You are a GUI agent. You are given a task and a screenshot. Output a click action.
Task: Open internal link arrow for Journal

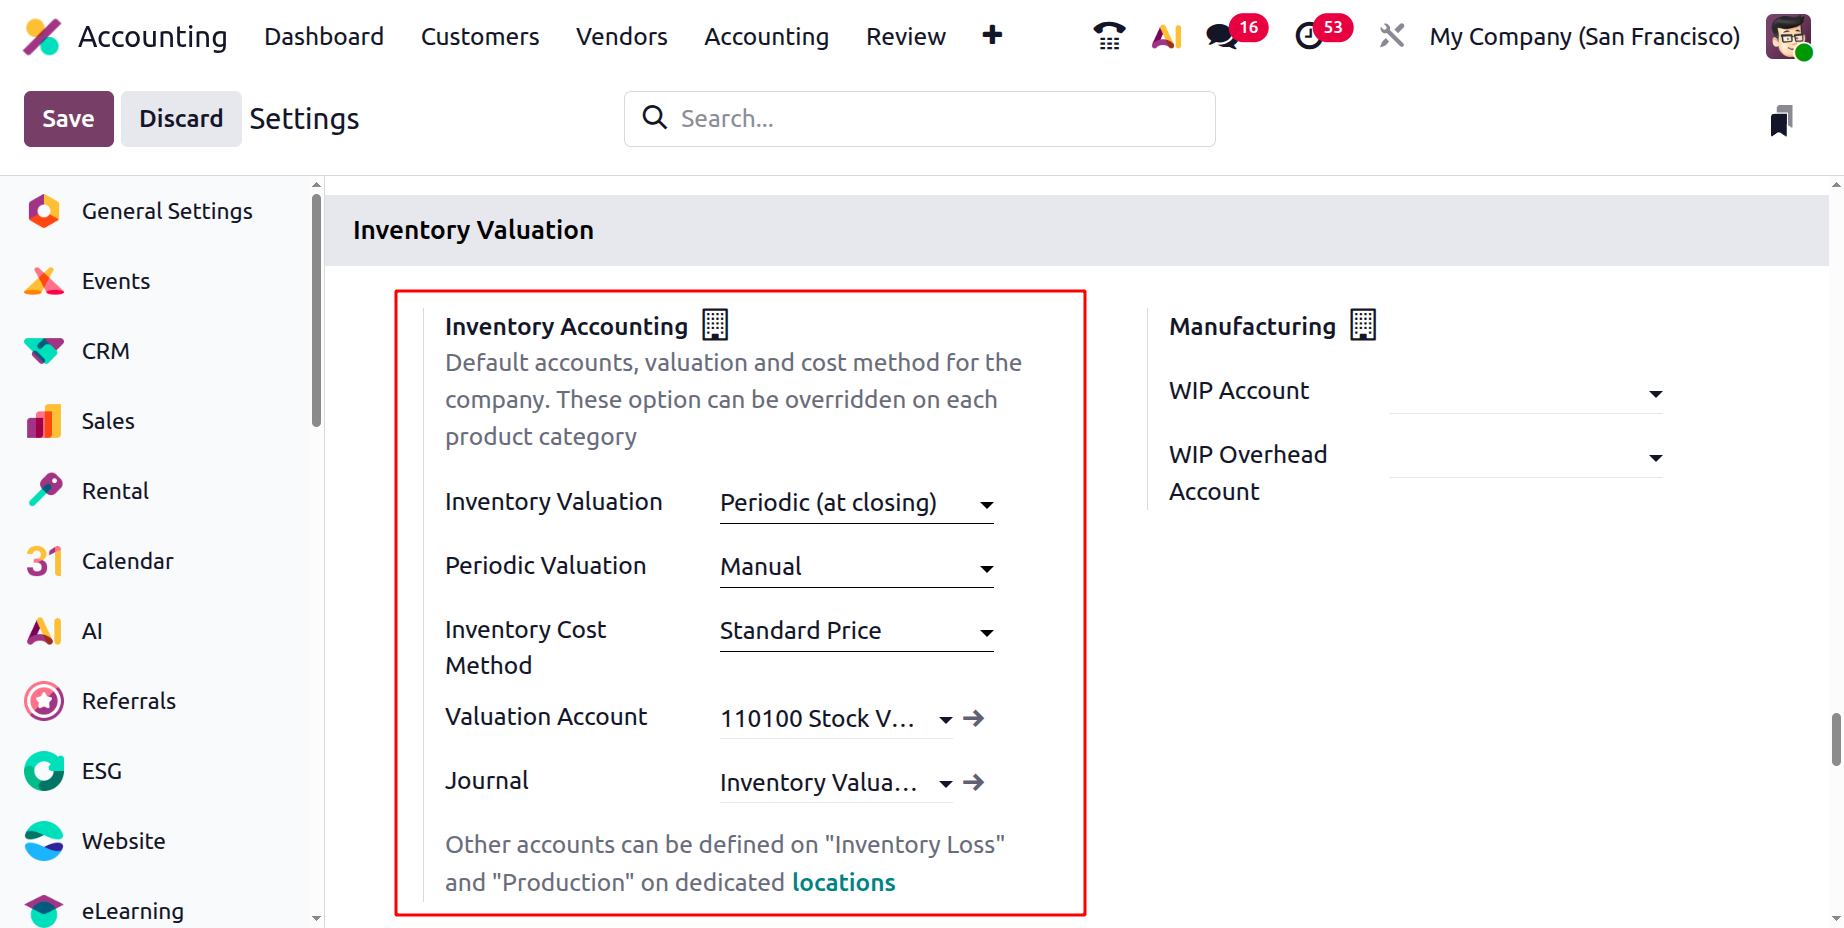tap(974, 782)
